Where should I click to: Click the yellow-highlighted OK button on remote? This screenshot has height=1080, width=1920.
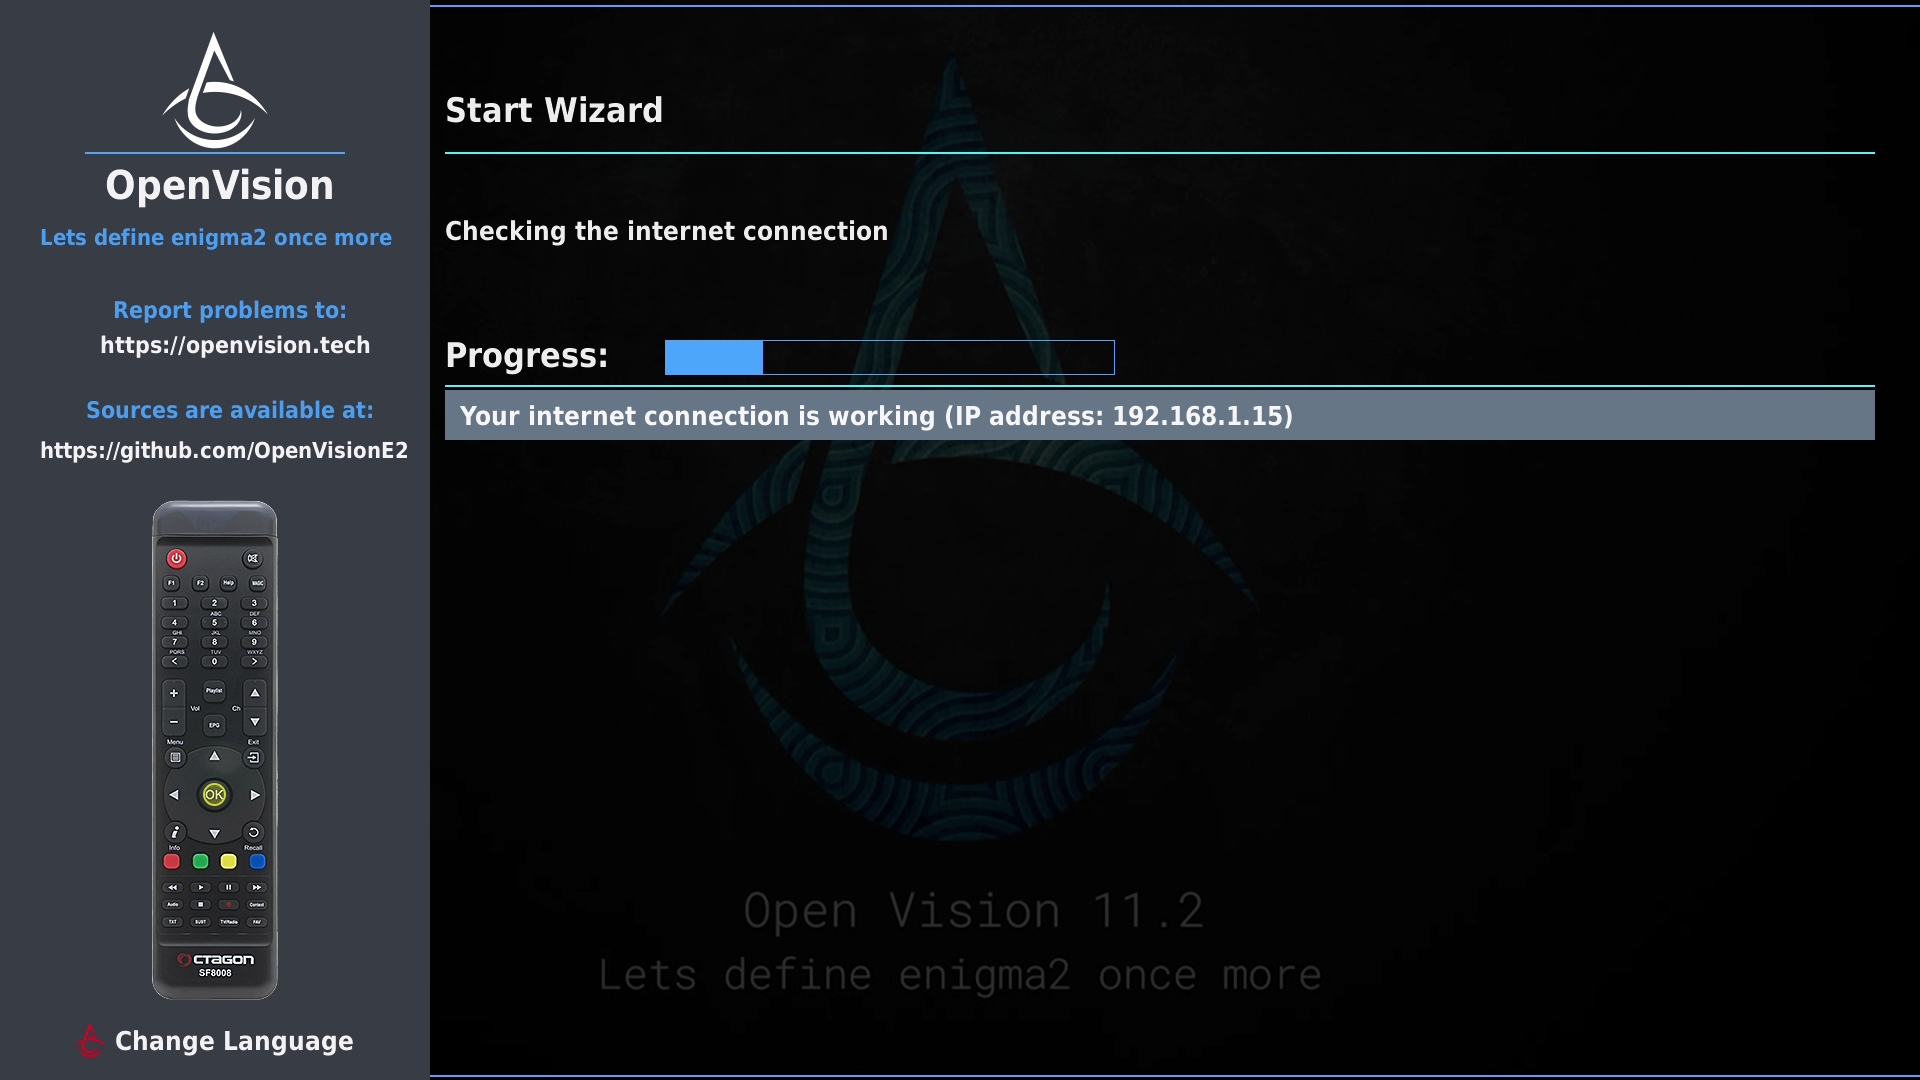[x=214, y=795]
